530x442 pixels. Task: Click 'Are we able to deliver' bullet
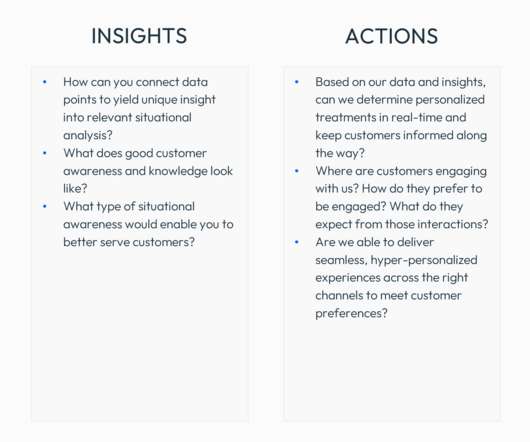click(396, 277)
